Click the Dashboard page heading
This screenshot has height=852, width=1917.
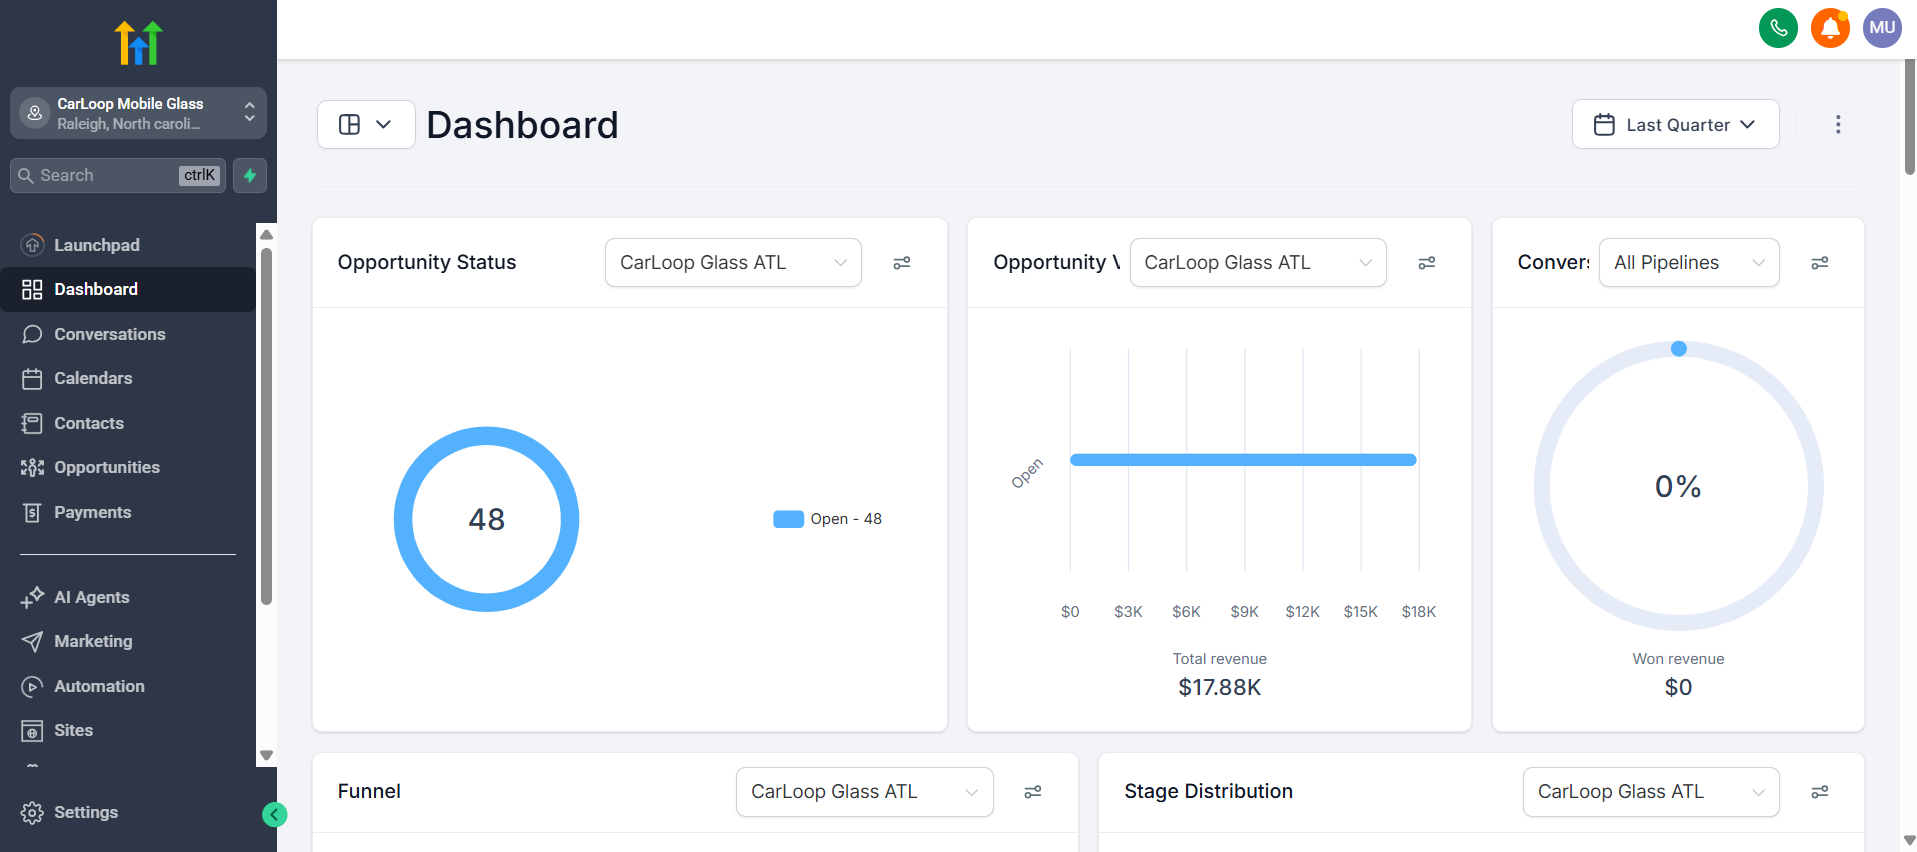[522, 125]
